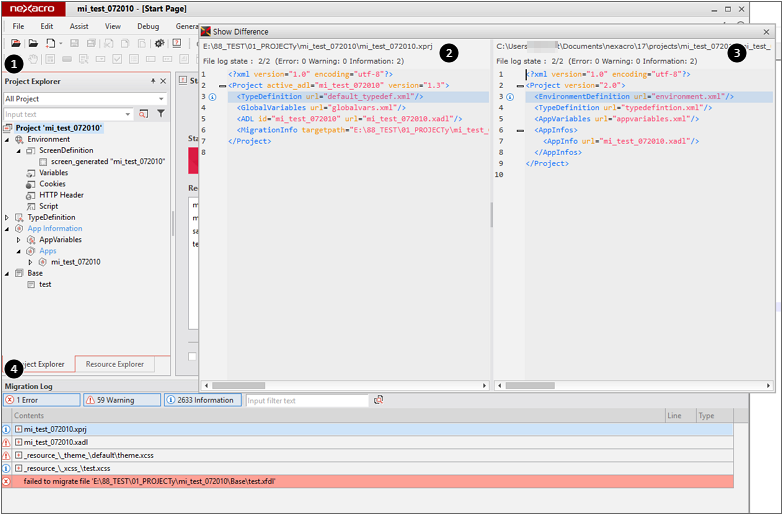Click the filter funnel icon in Project Explorer
This screenshot has width=782, height=514.
(x=160, y=114)
